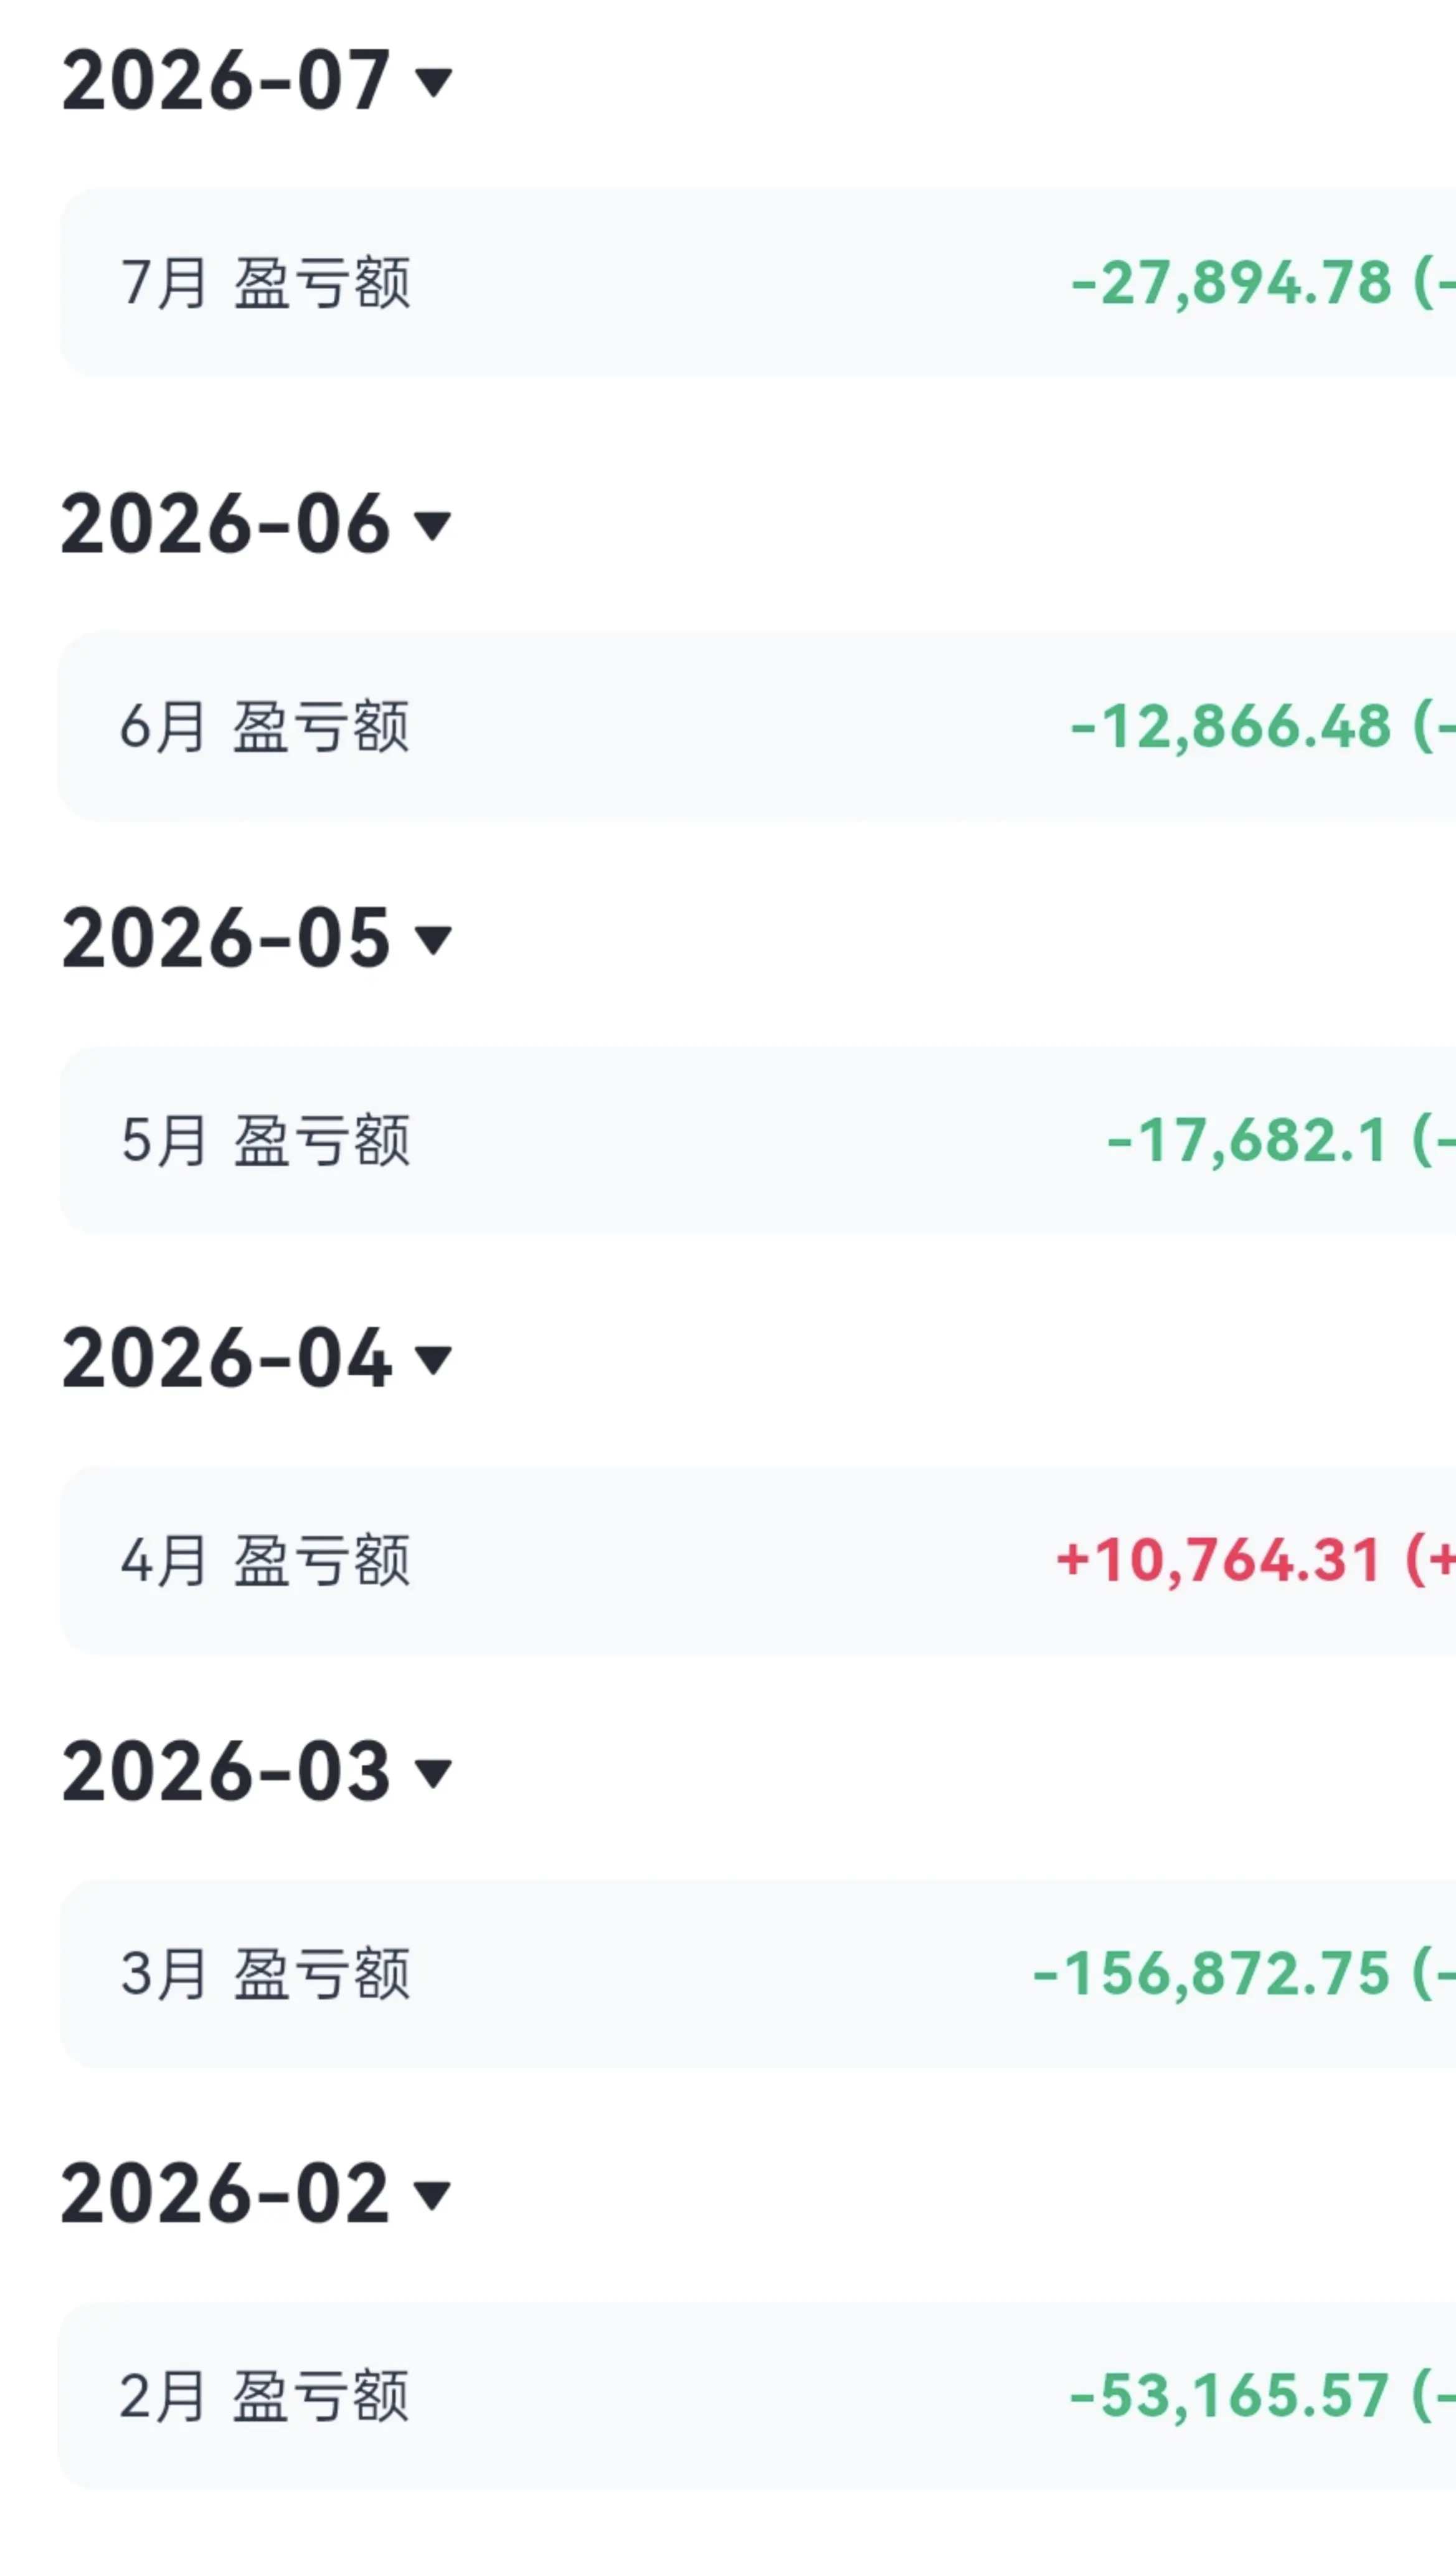Tap the +10,764.31 profit amount

(1219, 1560)
